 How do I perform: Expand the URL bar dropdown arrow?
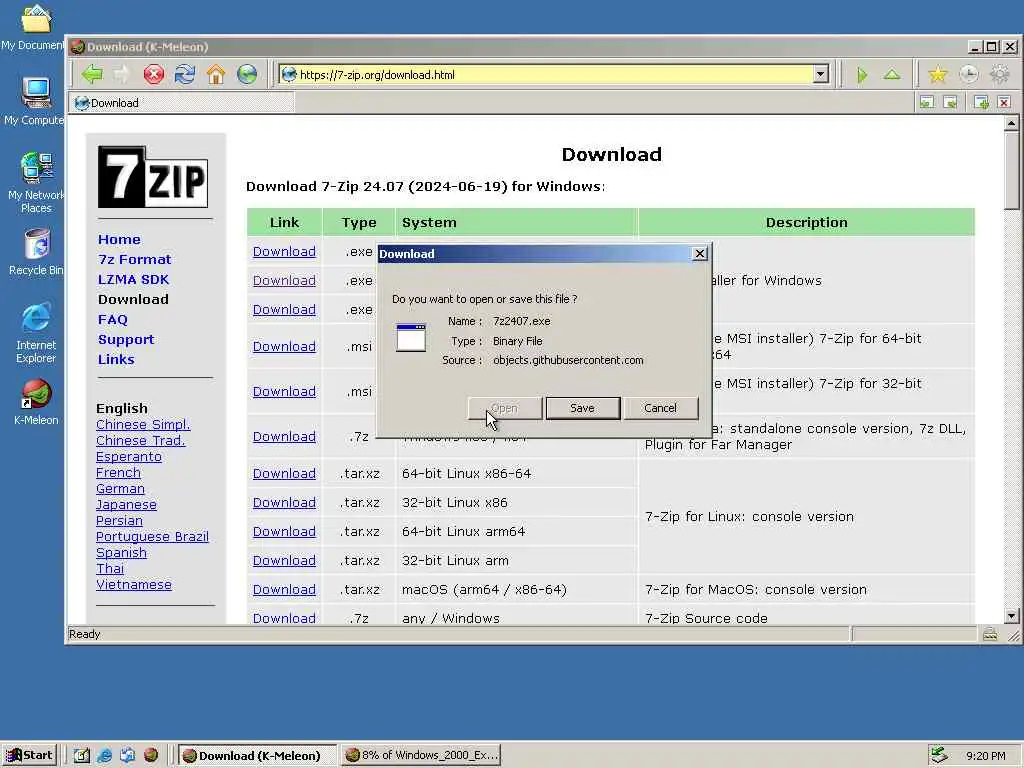pos(821,74)
